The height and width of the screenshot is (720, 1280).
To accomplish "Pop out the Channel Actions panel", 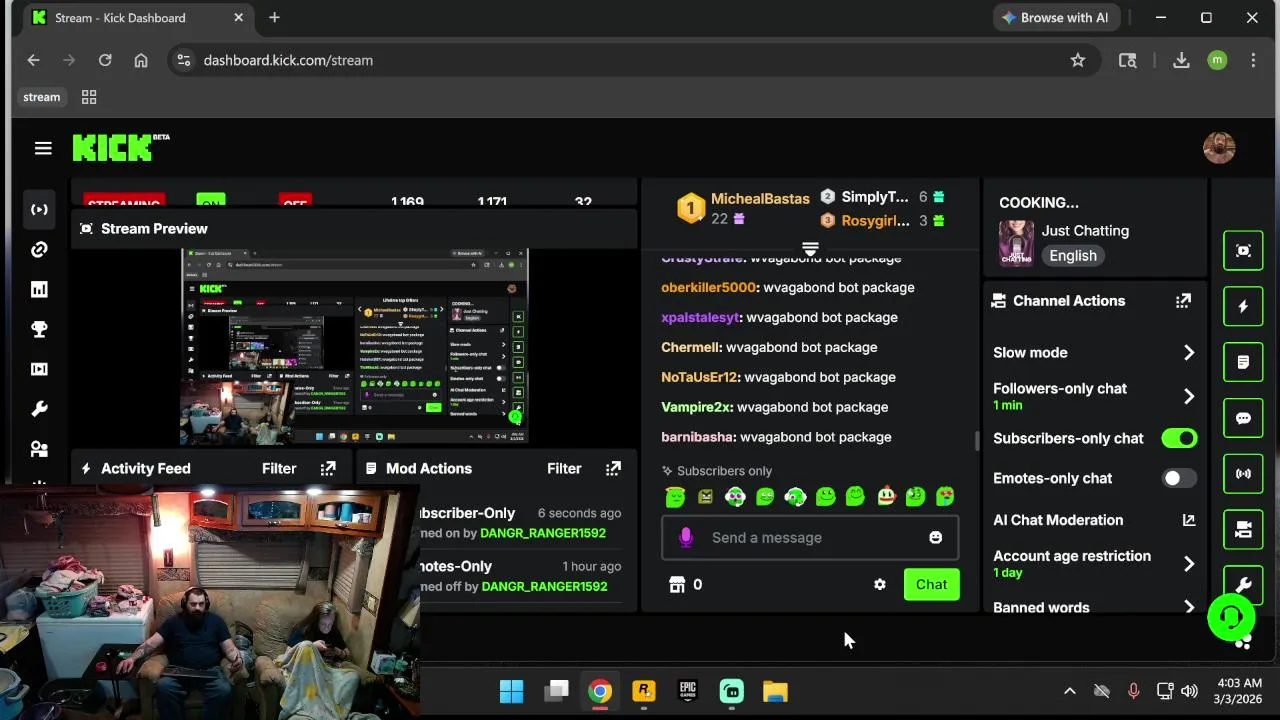I will (x=1184, y=301).
